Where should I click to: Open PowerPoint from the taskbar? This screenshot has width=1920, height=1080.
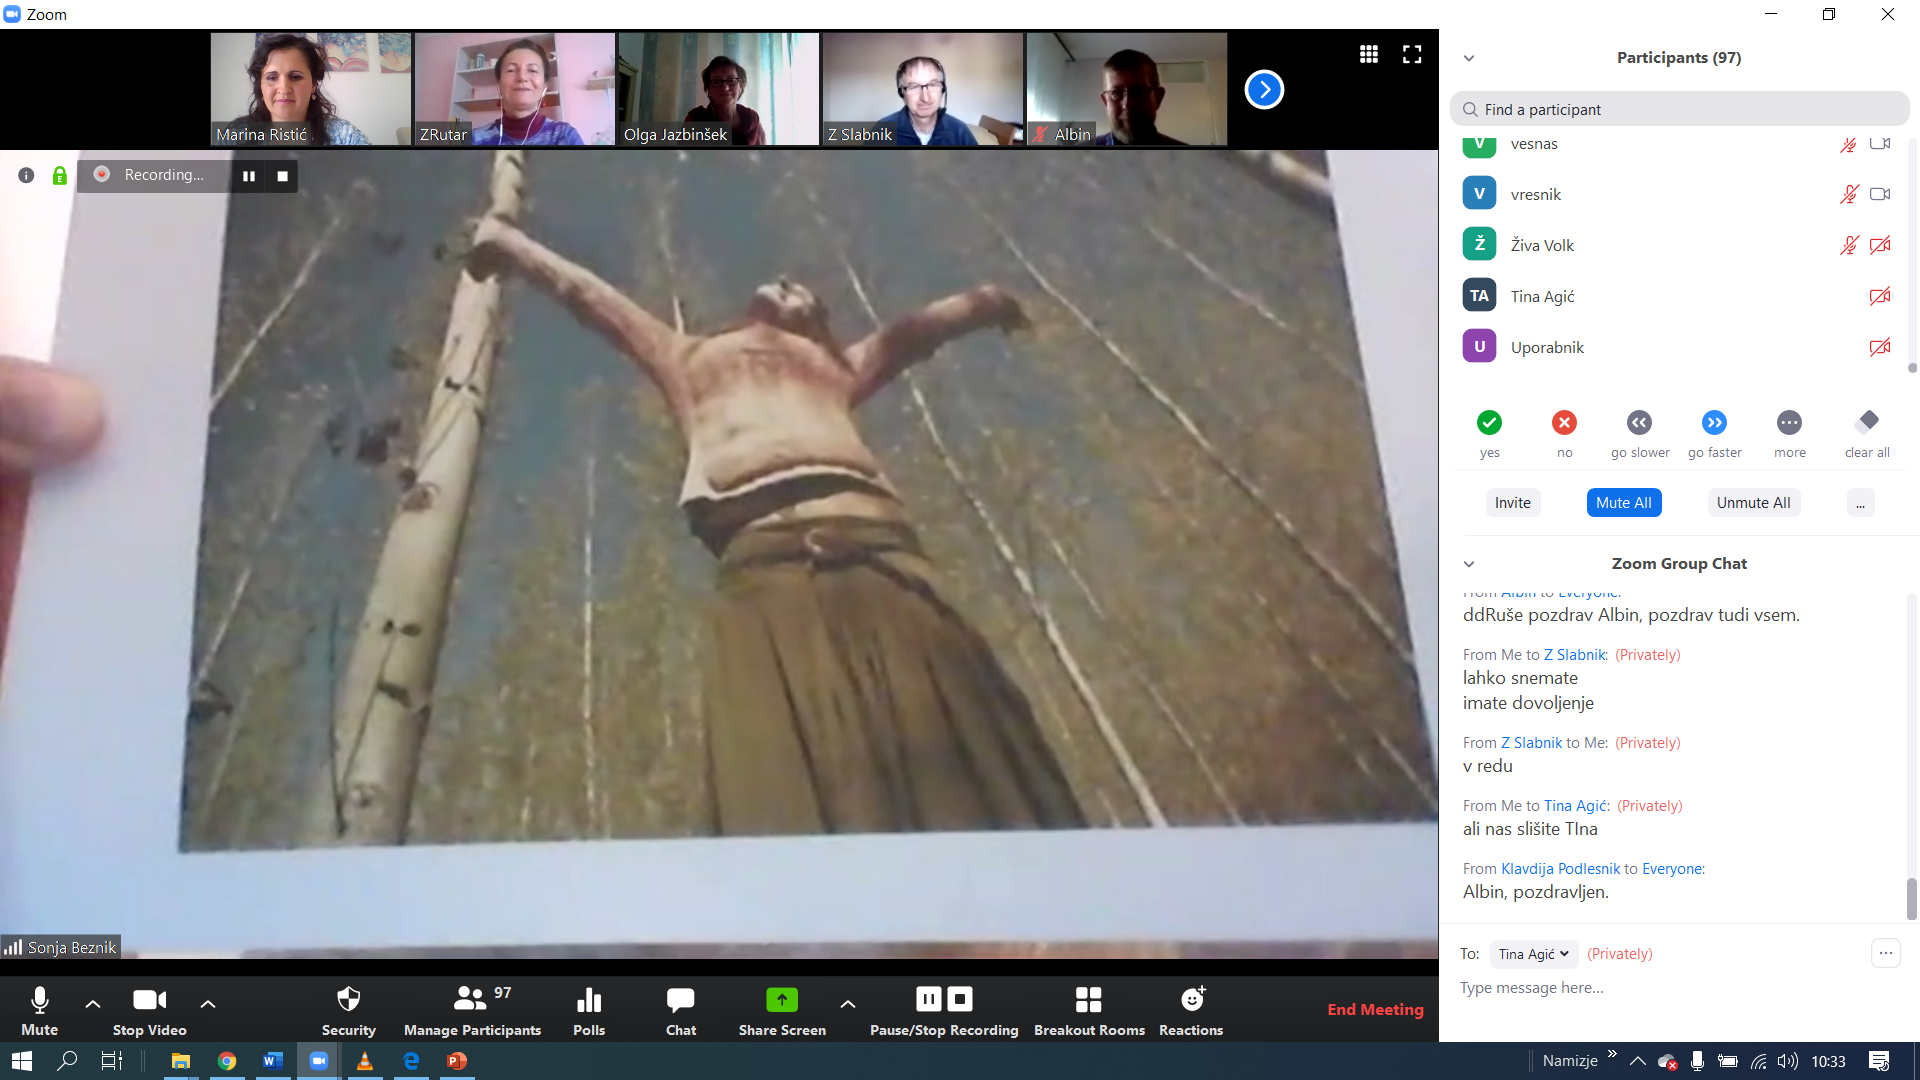(x=457, y=1061)
